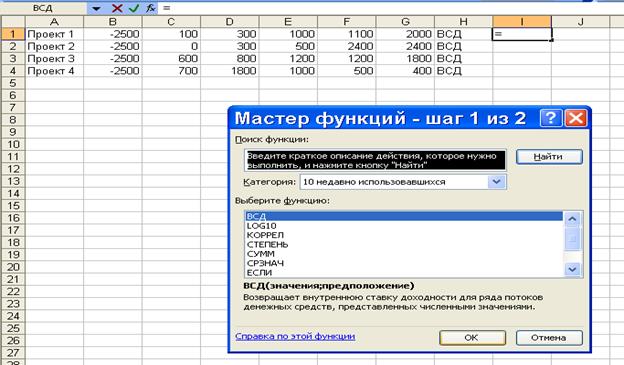Click cell F4 with value 500
This screenshot has height=365, width=624.
pos(347,71)
